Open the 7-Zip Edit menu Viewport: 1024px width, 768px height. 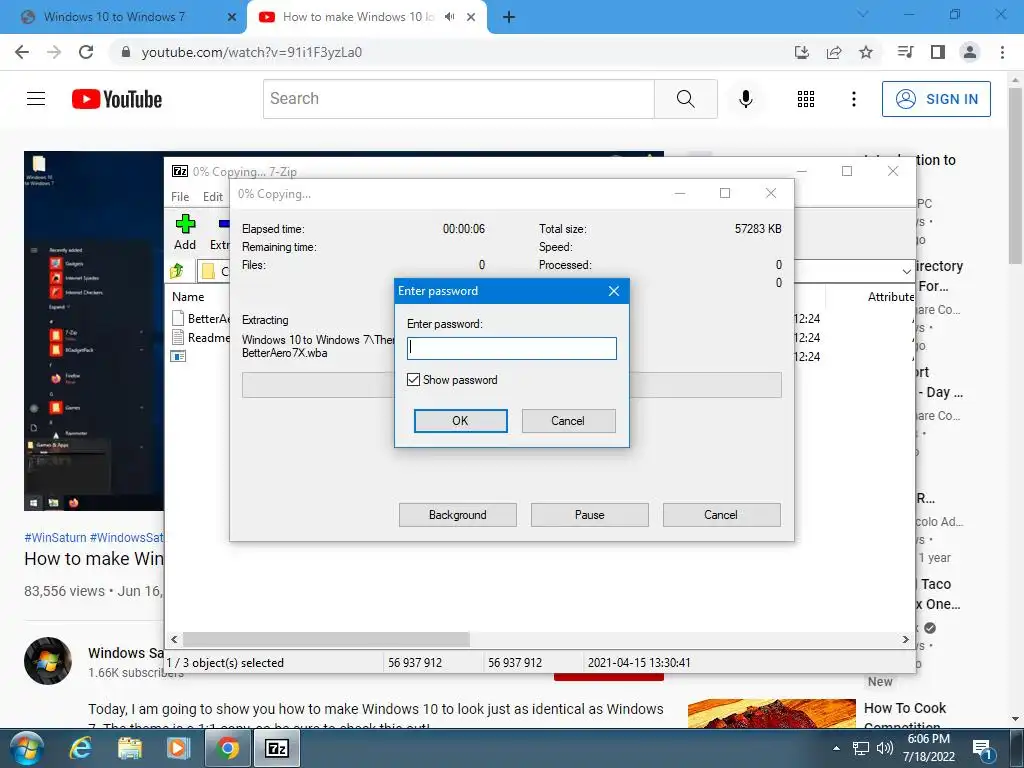coord(213,197)
